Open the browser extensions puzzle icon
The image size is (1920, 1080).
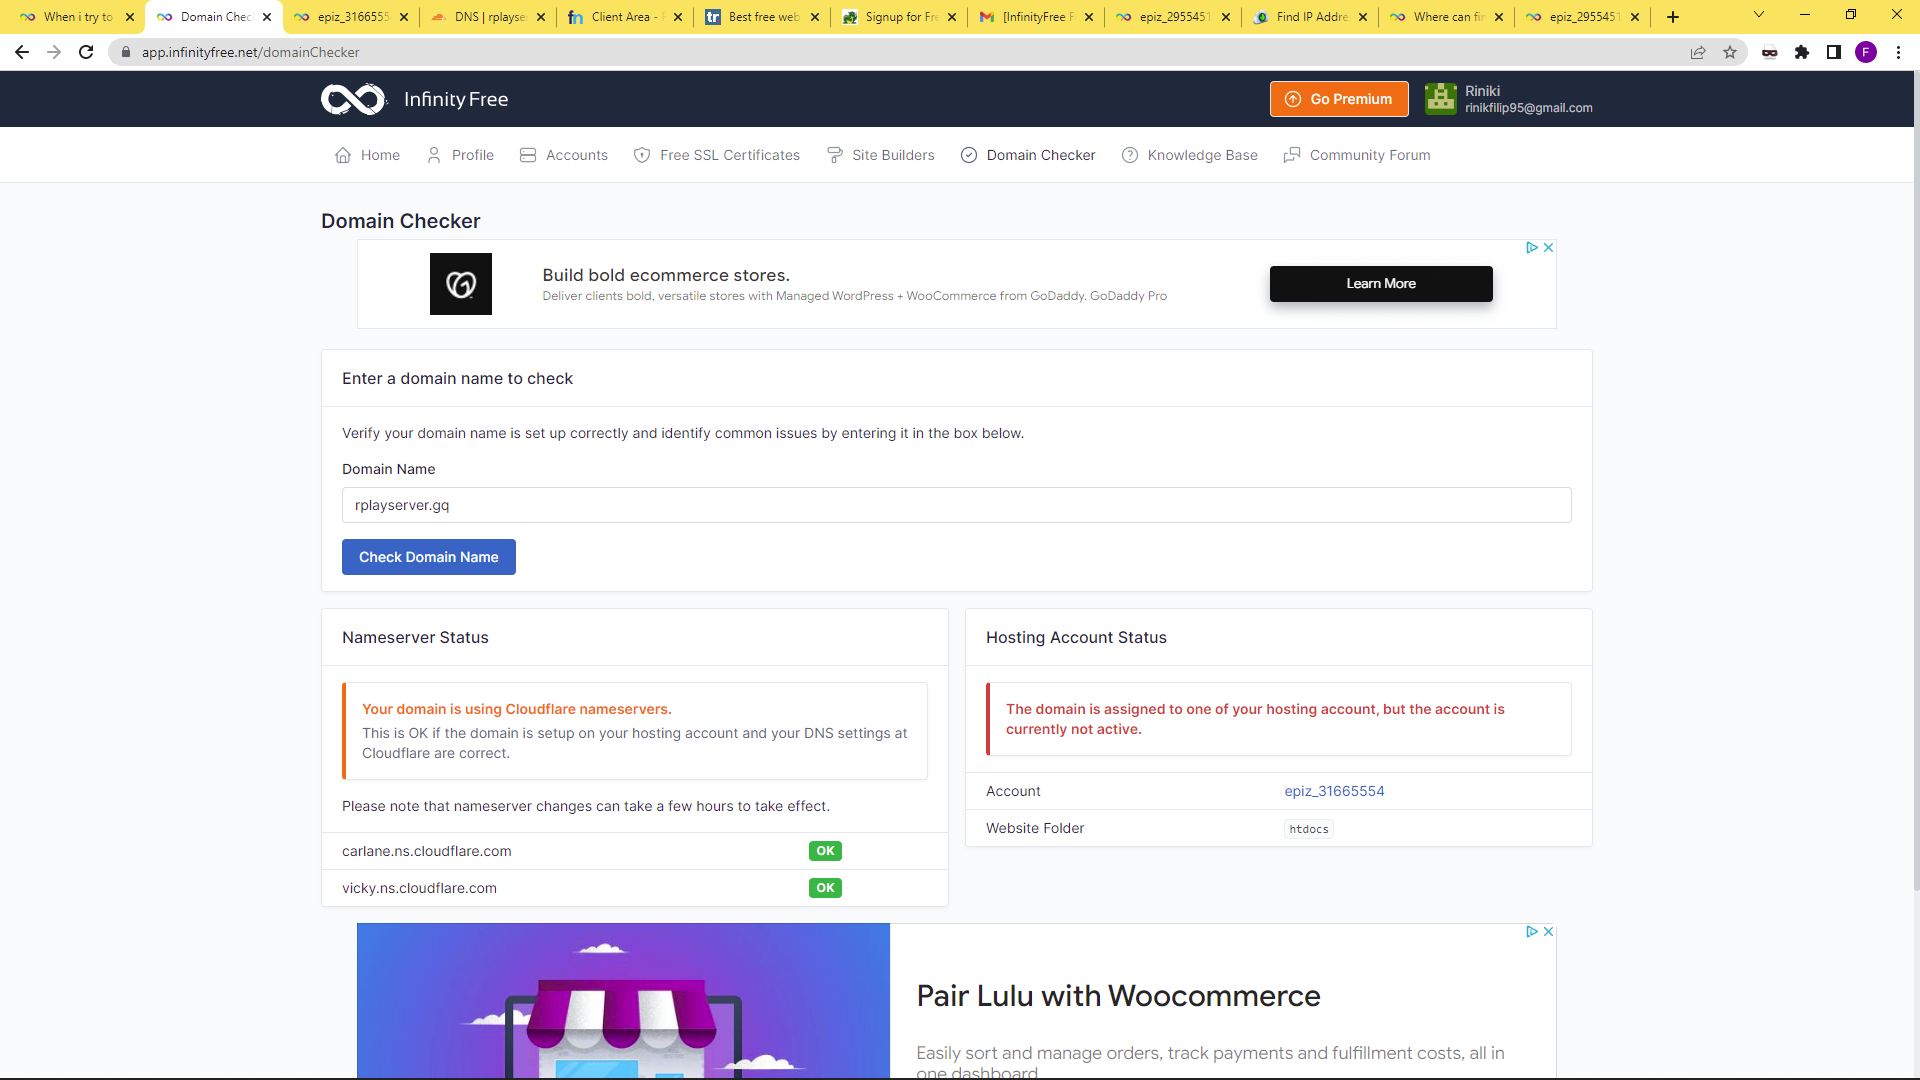coord(1802,52)
